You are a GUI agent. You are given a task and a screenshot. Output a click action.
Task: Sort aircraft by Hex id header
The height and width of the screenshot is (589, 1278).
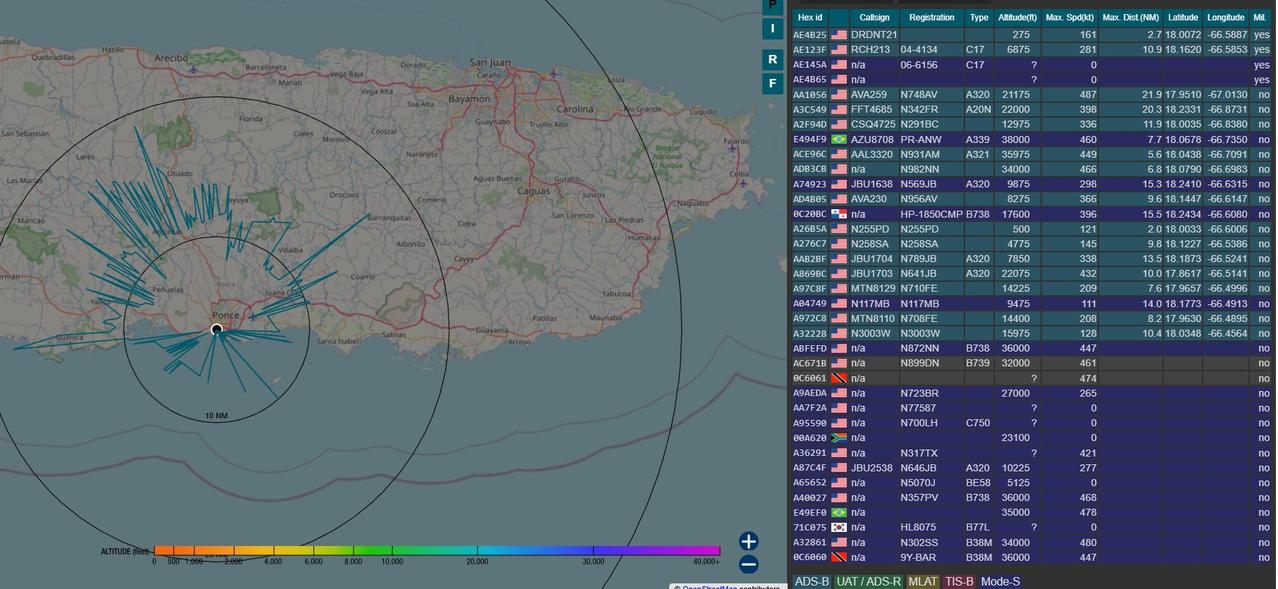[809, 18]
